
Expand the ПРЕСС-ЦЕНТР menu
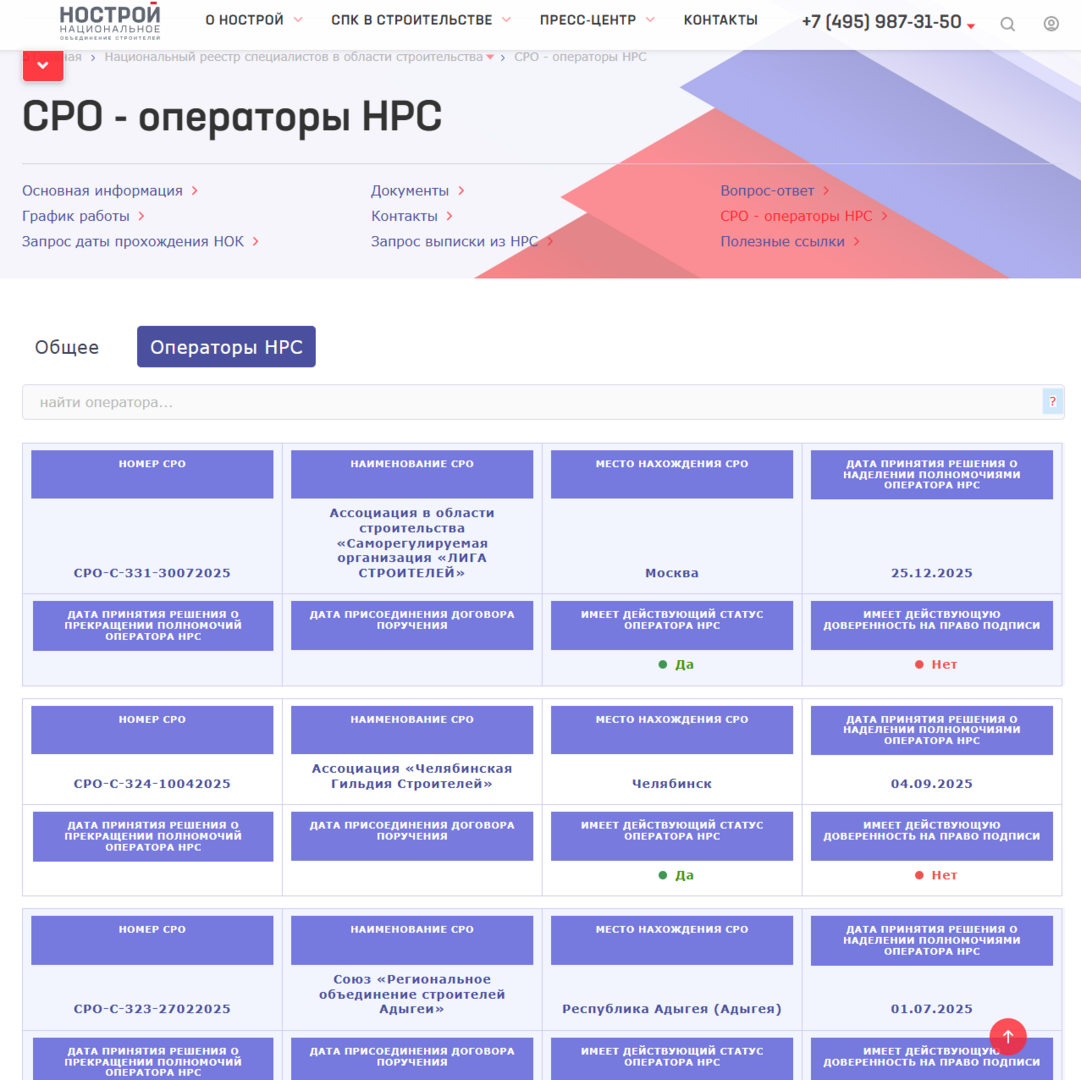click(597, 20)
